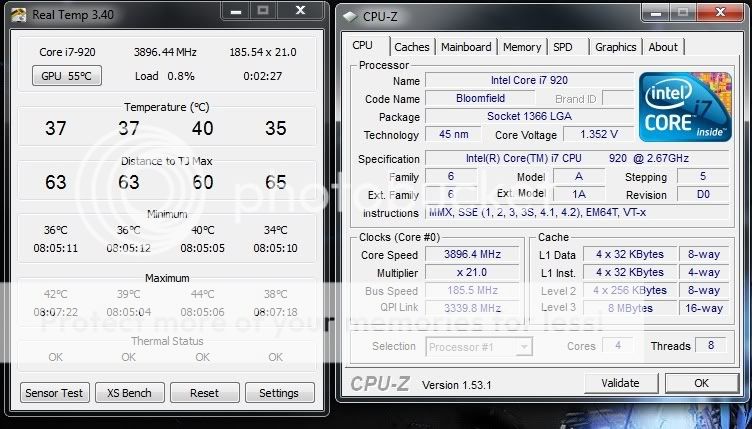Click the Ext. Model value '1A'

click(x=578, y=195)
